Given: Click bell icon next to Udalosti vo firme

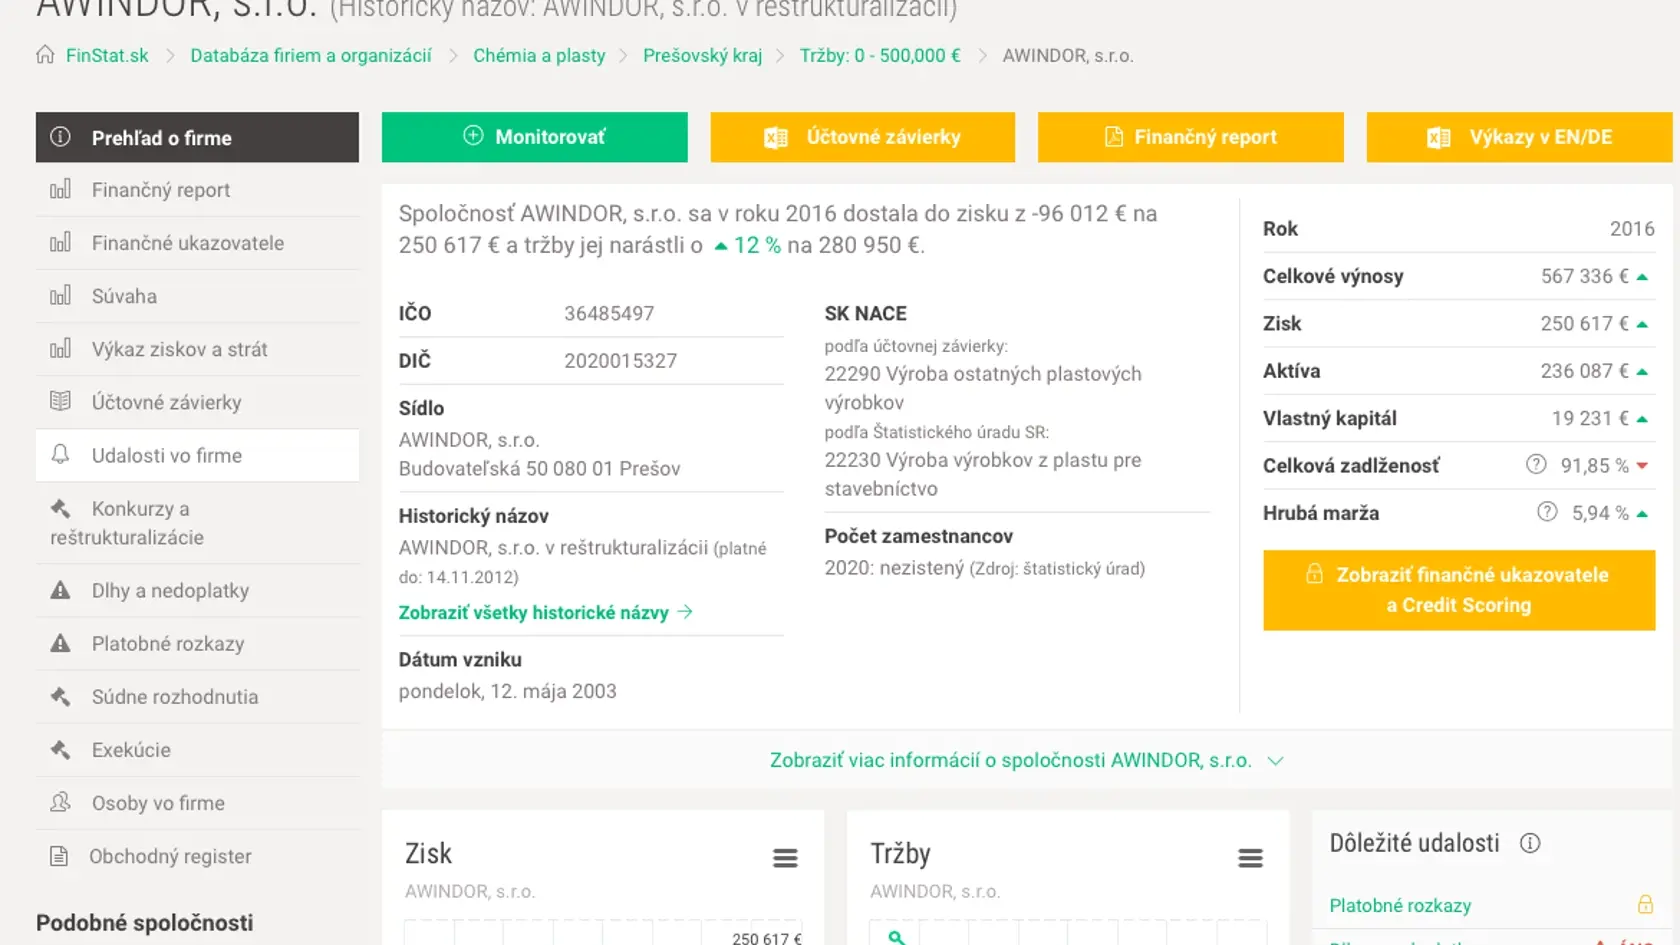Looking at the screenshot, I should (x=60, y=454).
